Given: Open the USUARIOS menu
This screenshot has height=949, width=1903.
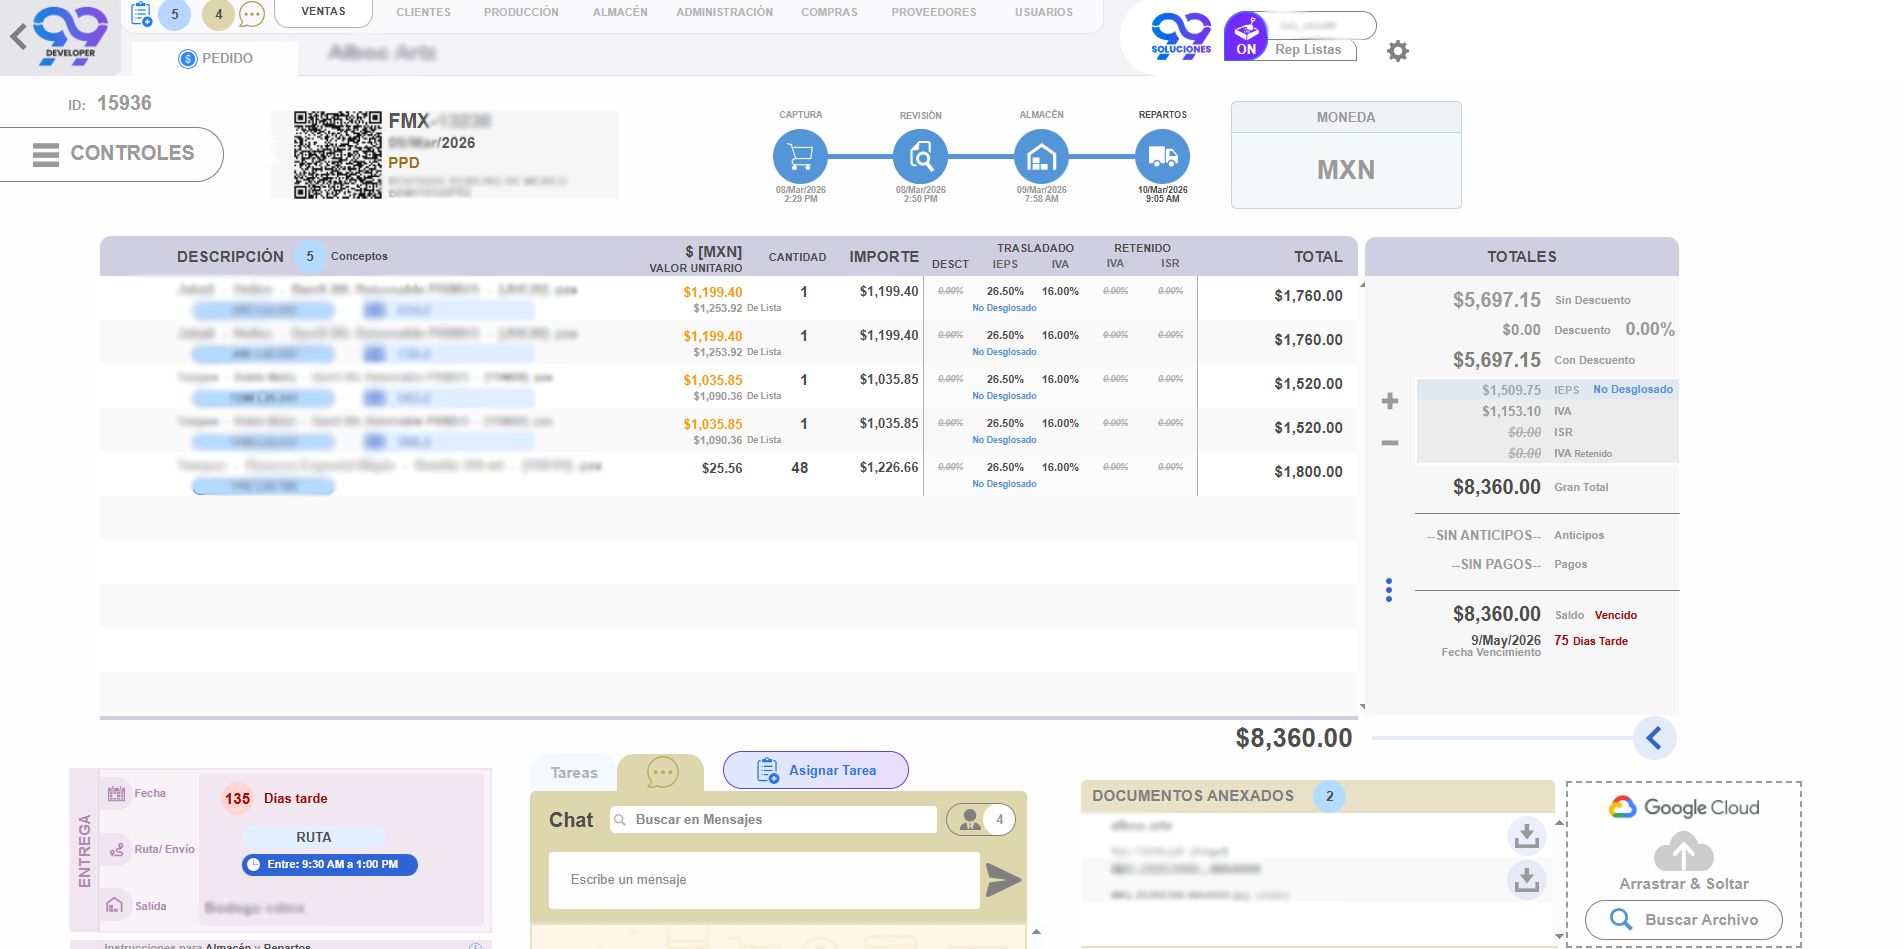Looking at the screenshot, I should pyautogui.click(x=1043, y=12).
